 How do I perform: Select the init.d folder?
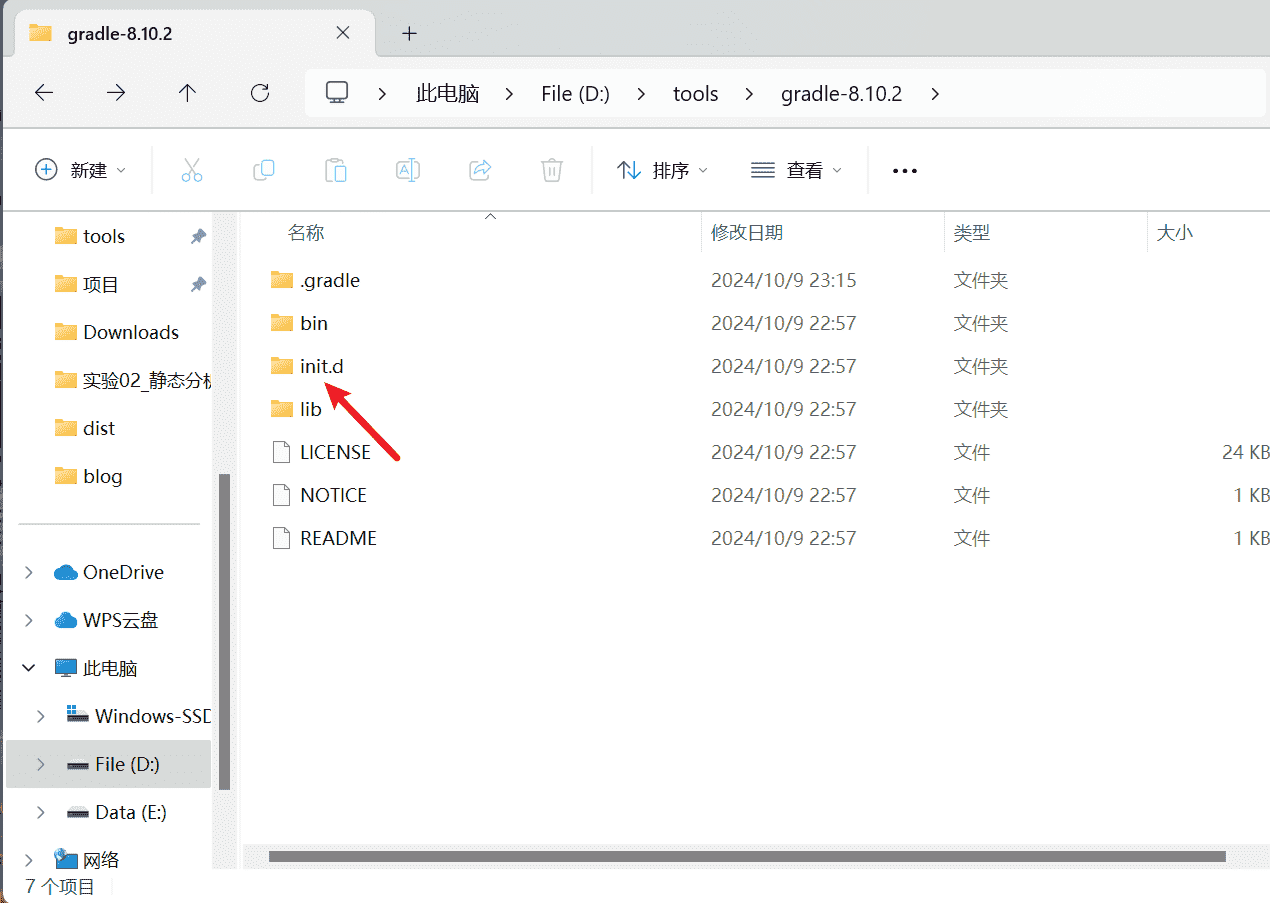point(321,366)
